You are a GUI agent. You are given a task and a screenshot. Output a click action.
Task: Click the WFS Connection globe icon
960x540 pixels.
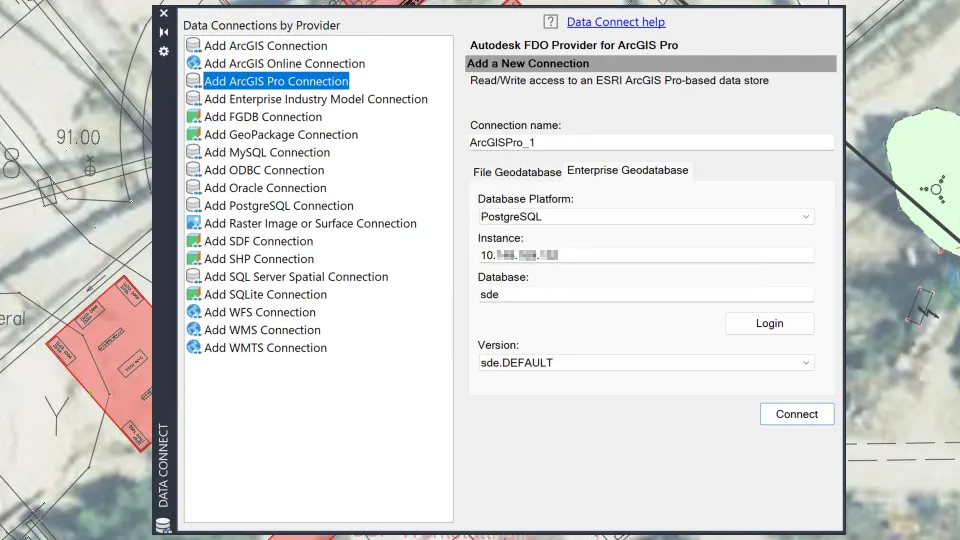tap(193, 312)
